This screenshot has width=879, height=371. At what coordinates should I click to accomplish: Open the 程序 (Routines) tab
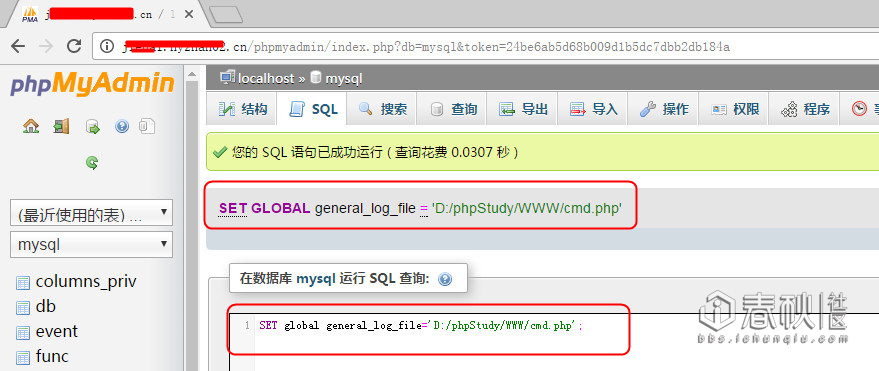tap(804, 109)
